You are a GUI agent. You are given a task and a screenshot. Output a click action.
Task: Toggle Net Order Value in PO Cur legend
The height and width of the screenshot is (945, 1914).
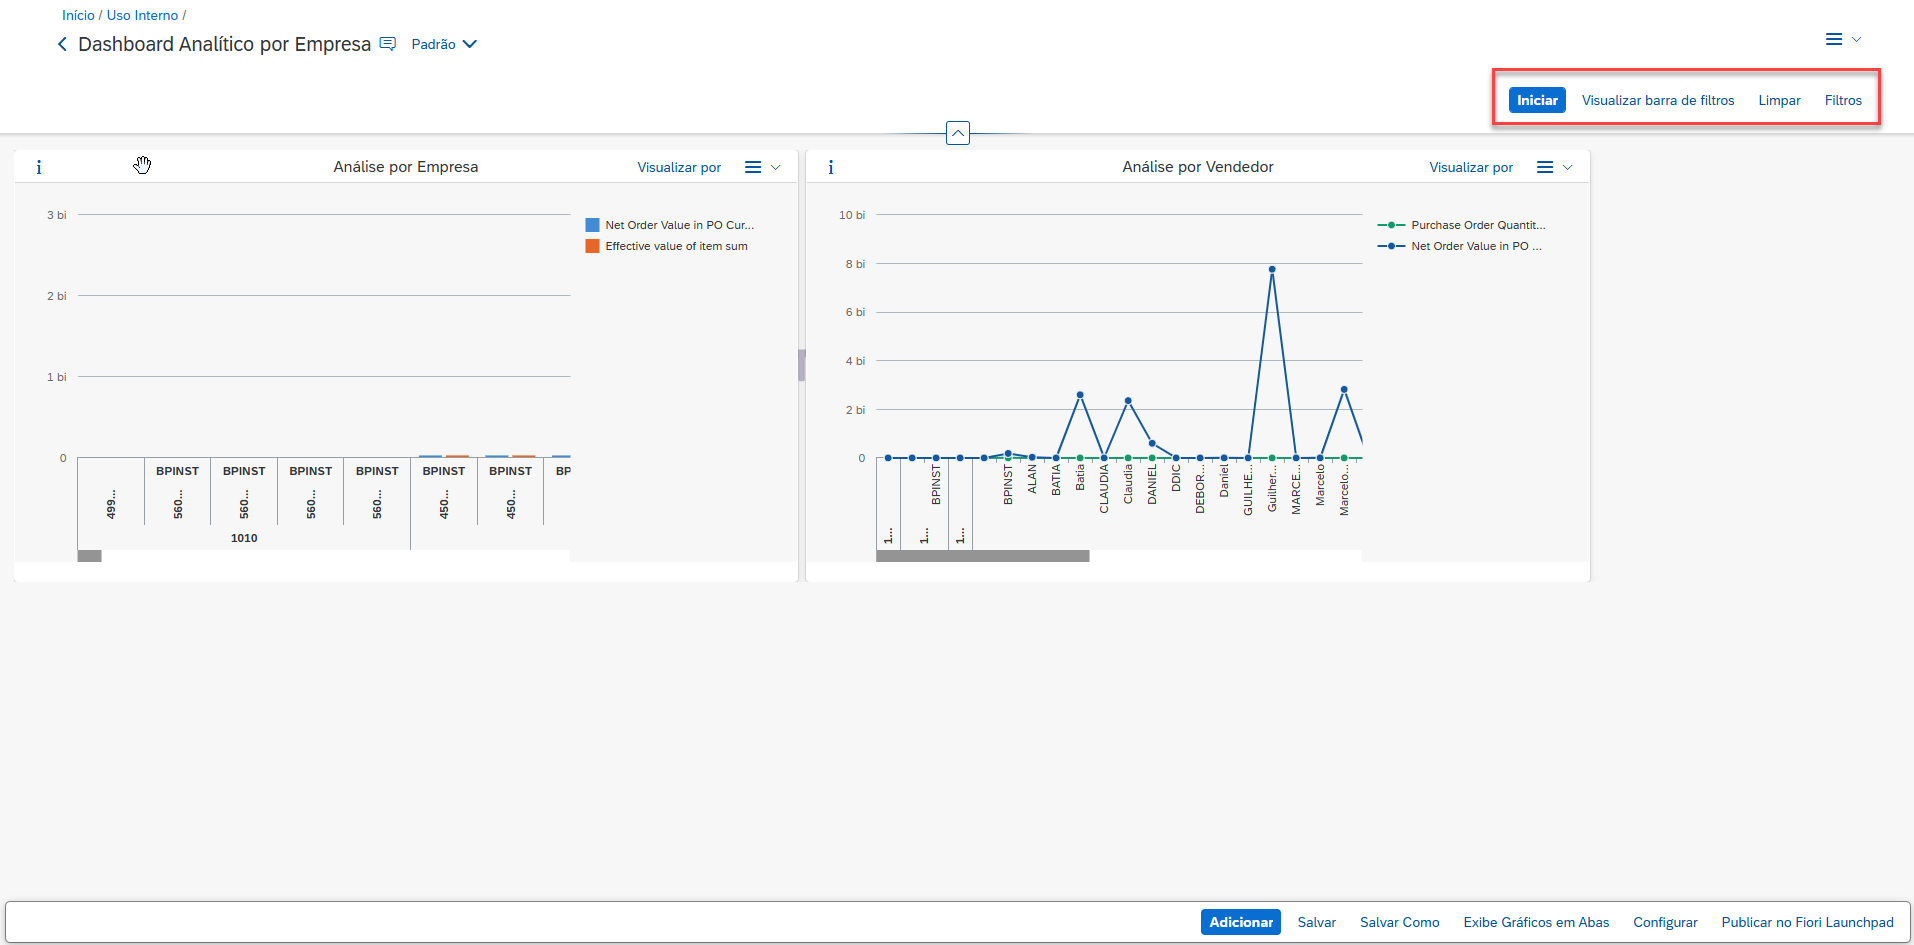(679, 225)
